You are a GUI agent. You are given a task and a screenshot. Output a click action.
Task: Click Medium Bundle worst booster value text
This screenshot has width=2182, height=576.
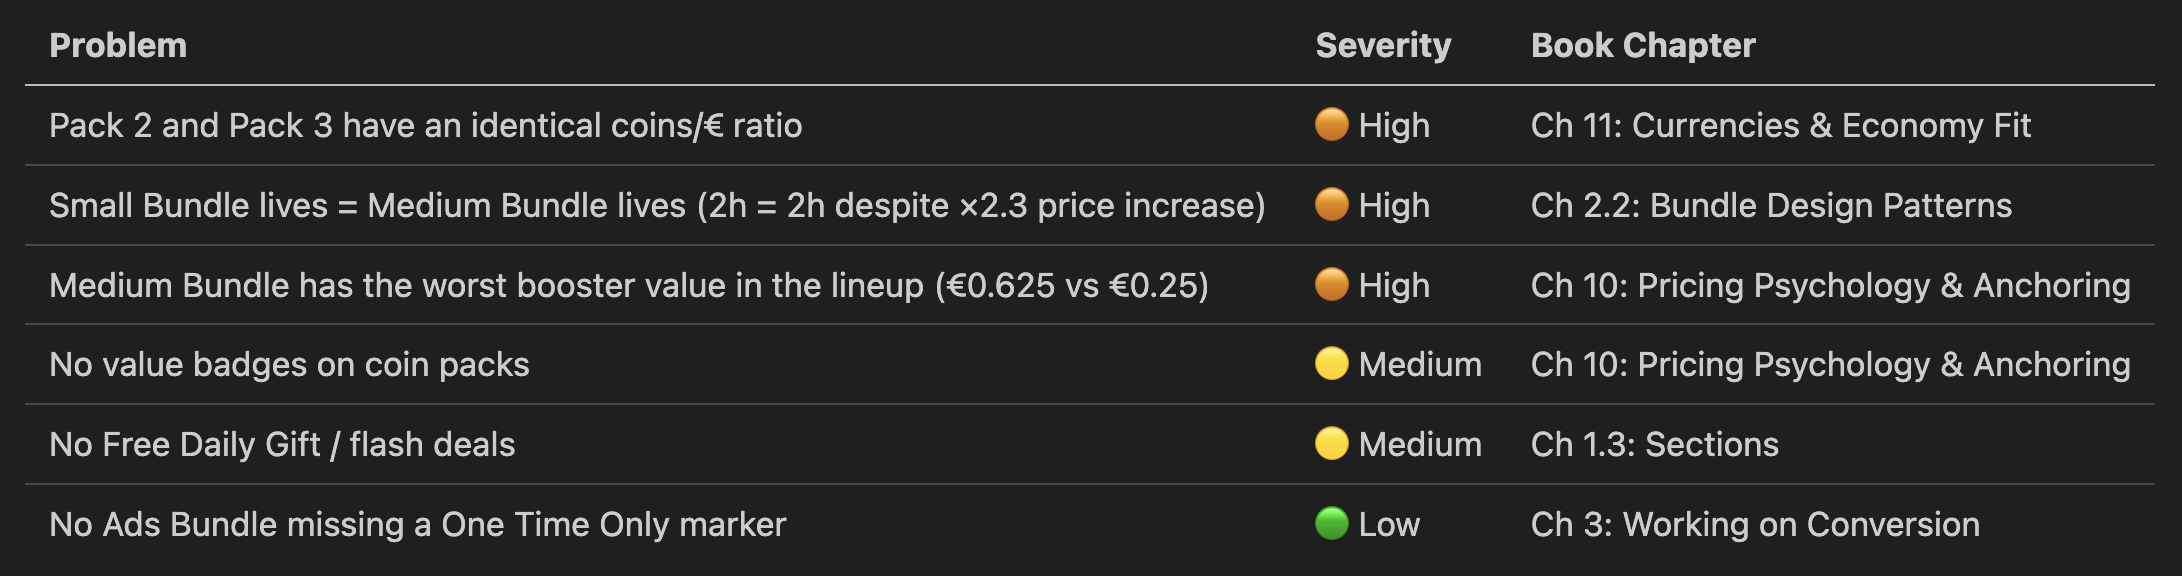628,285
